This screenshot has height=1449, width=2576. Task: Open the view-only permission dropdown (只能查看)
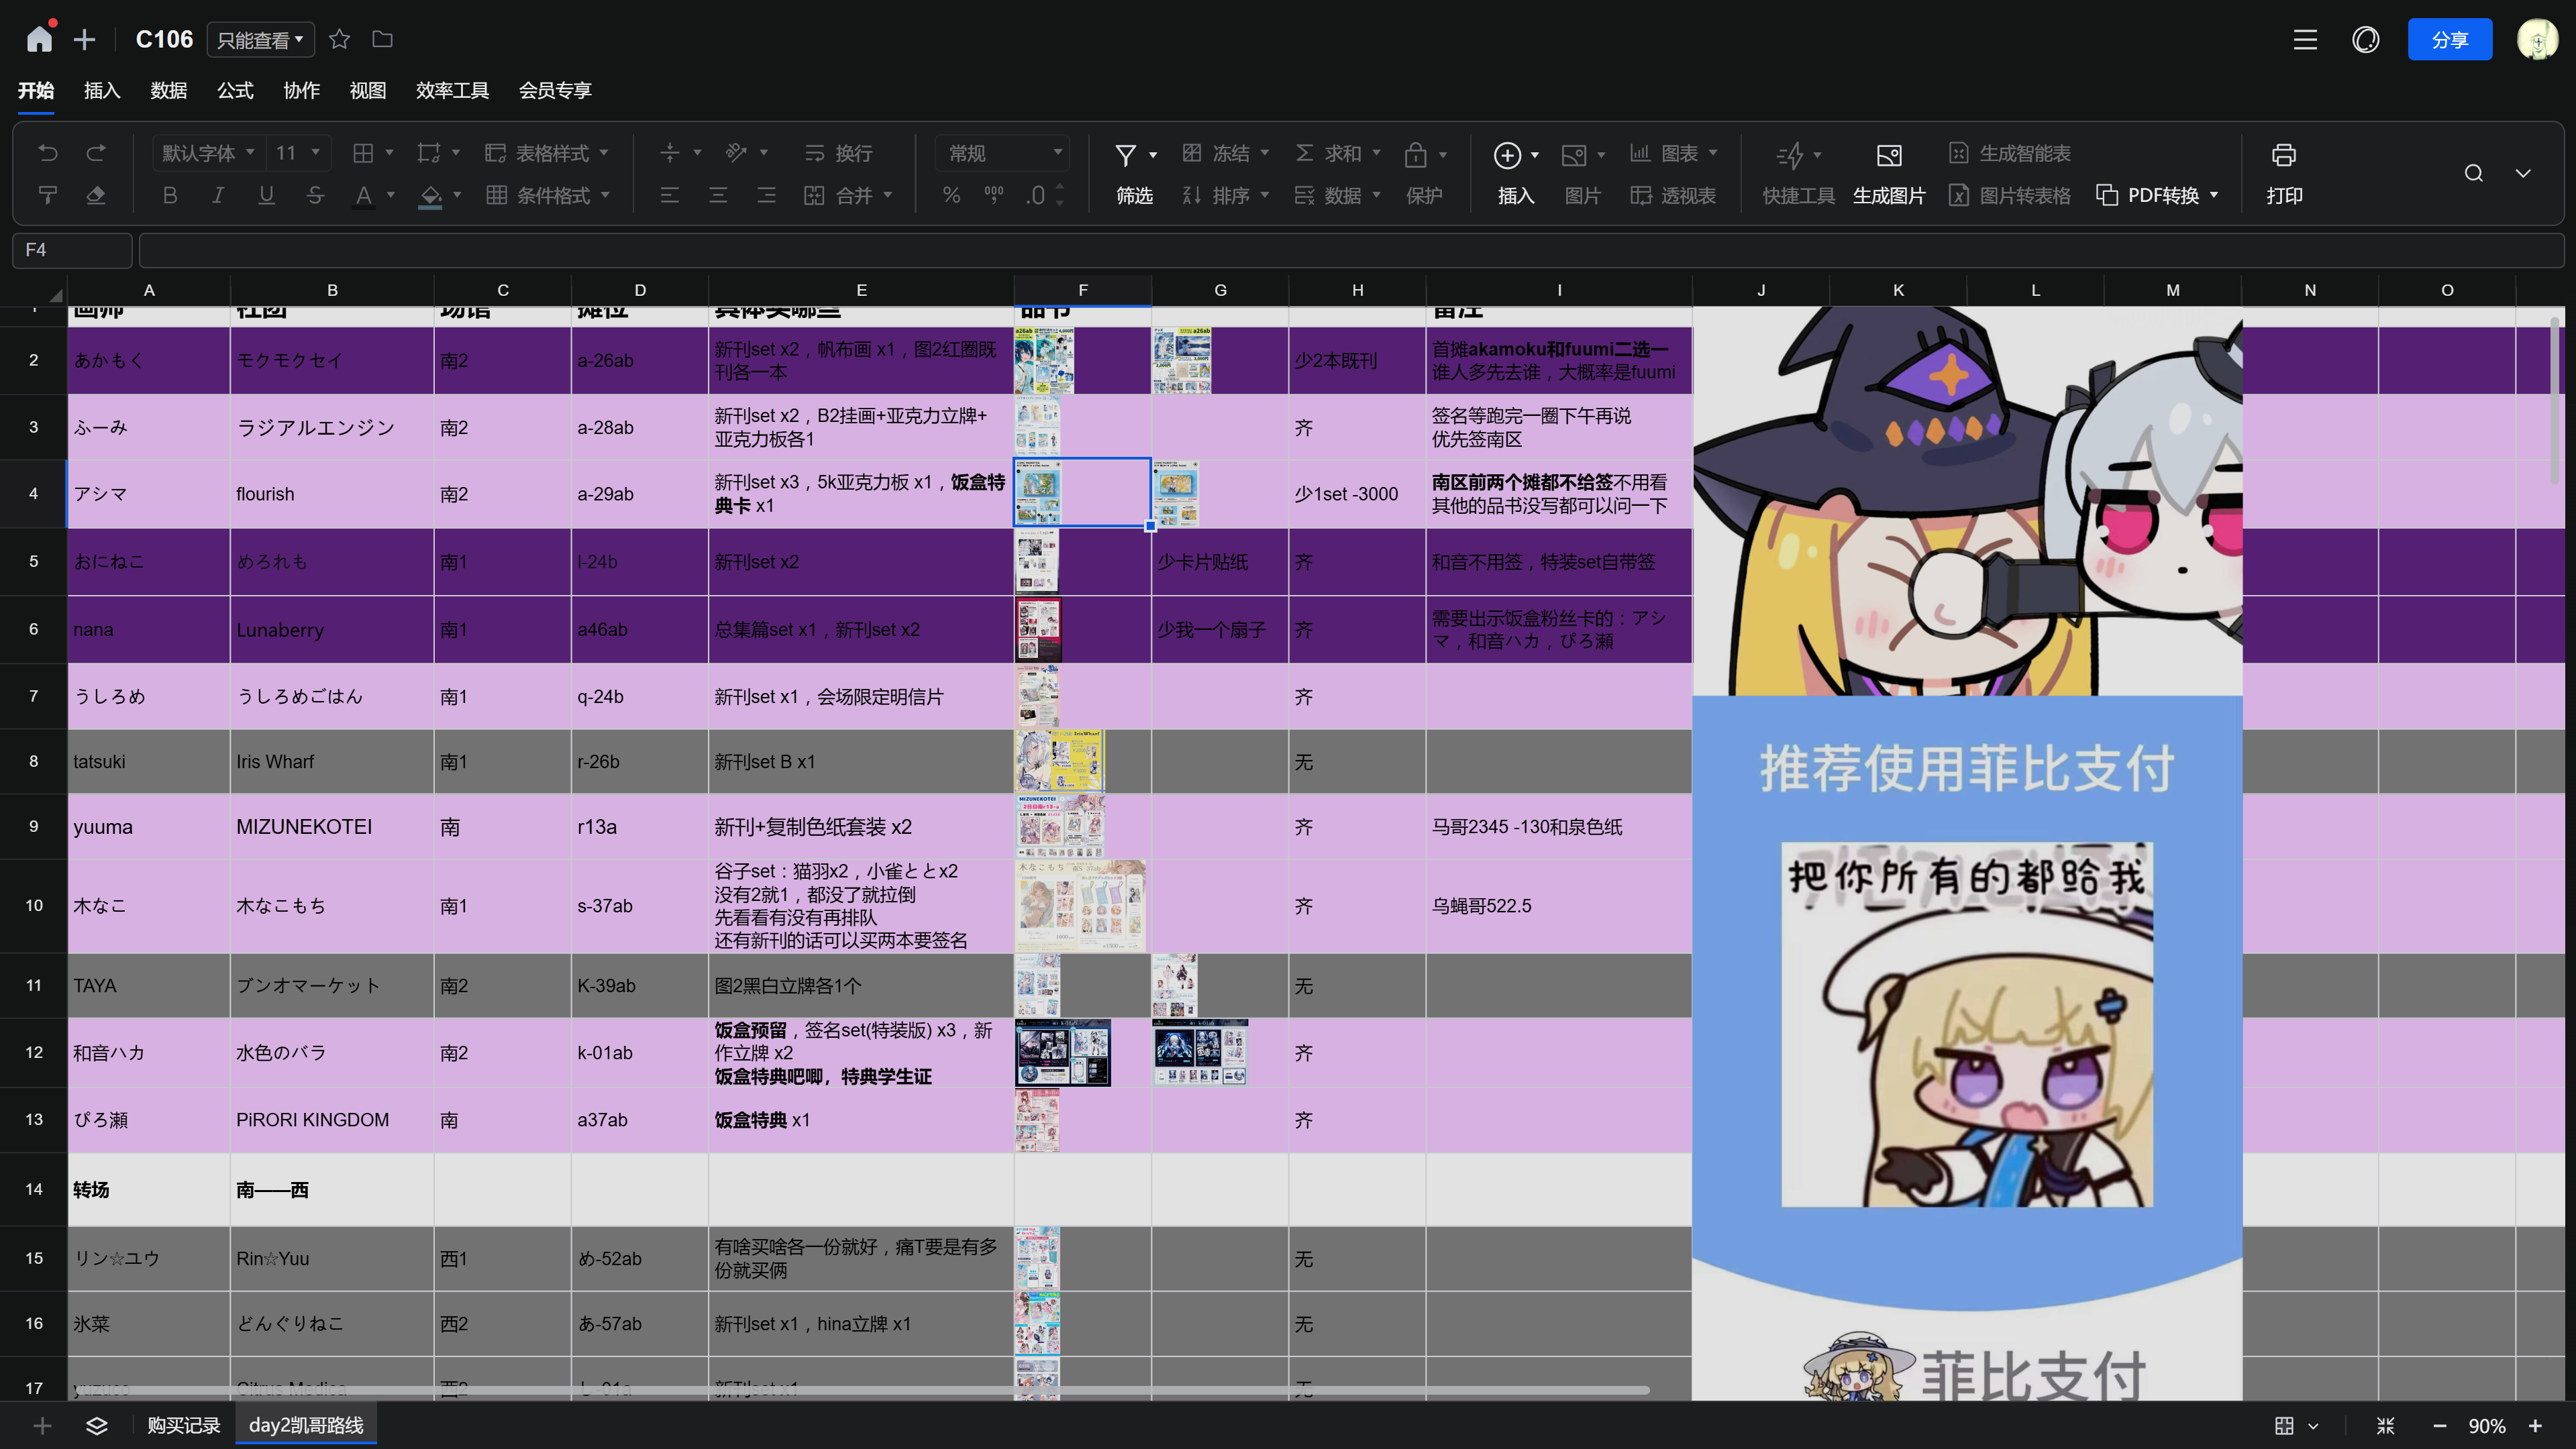tap(260, 40)
